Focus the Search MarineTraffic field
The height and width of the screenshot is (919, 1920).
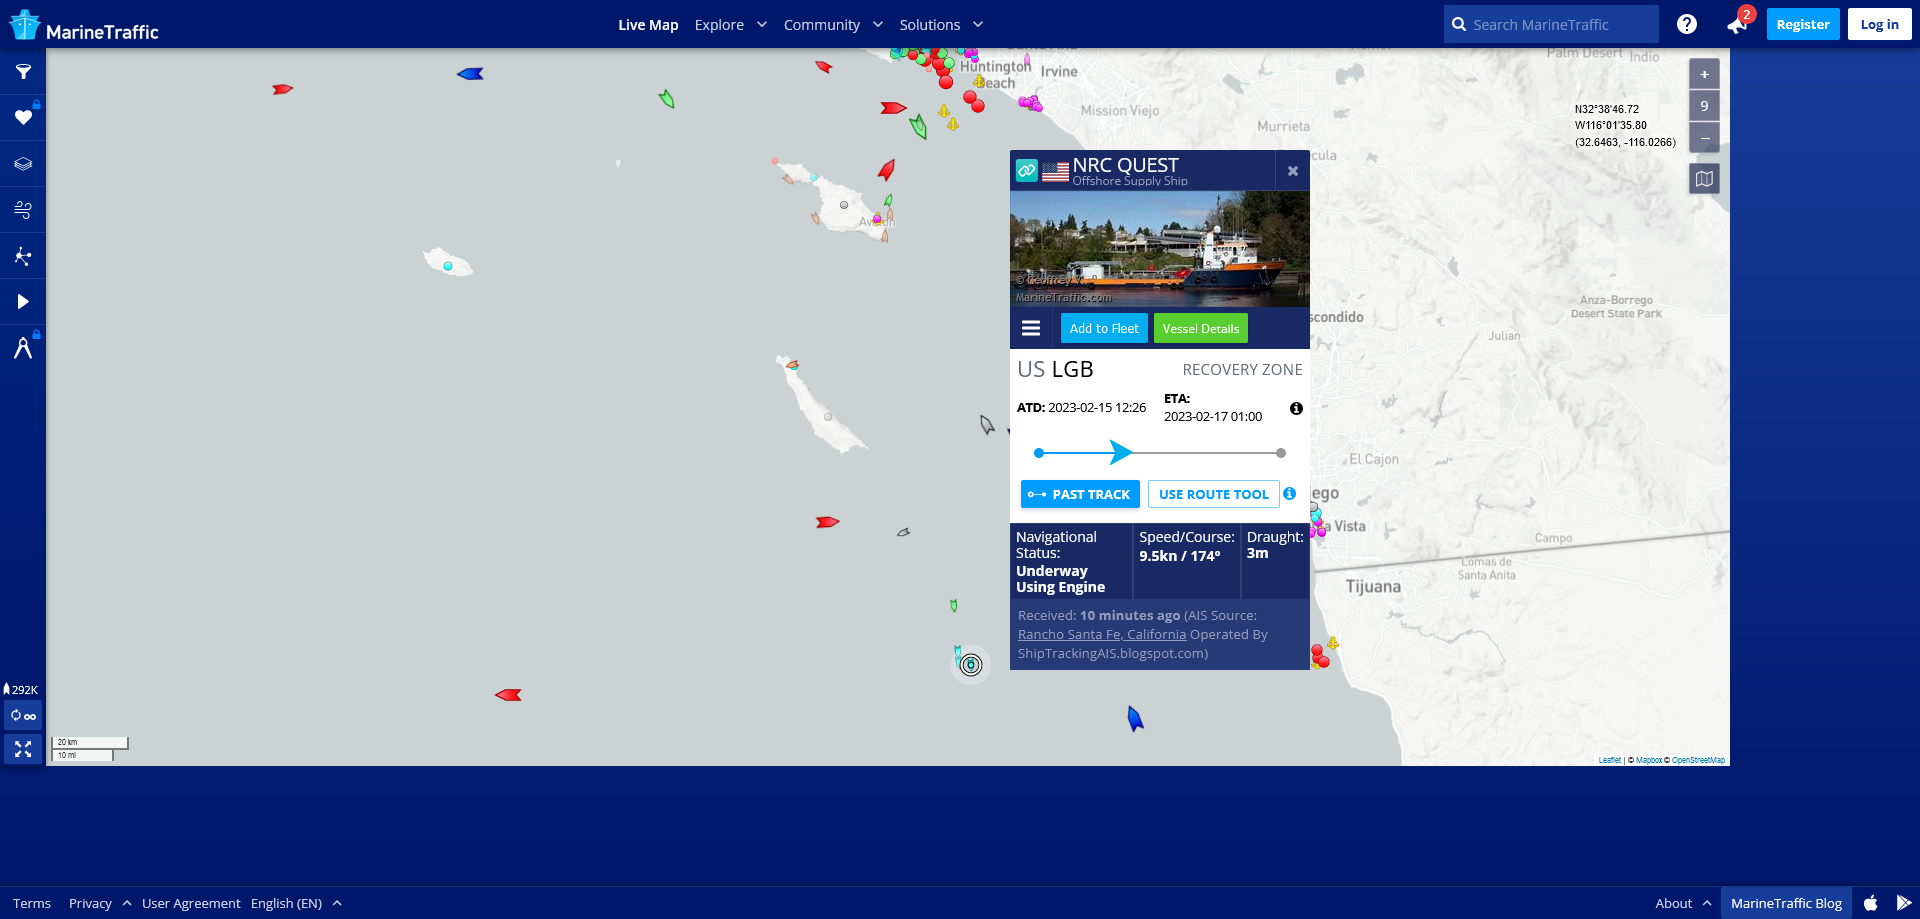click(1551, 24)
